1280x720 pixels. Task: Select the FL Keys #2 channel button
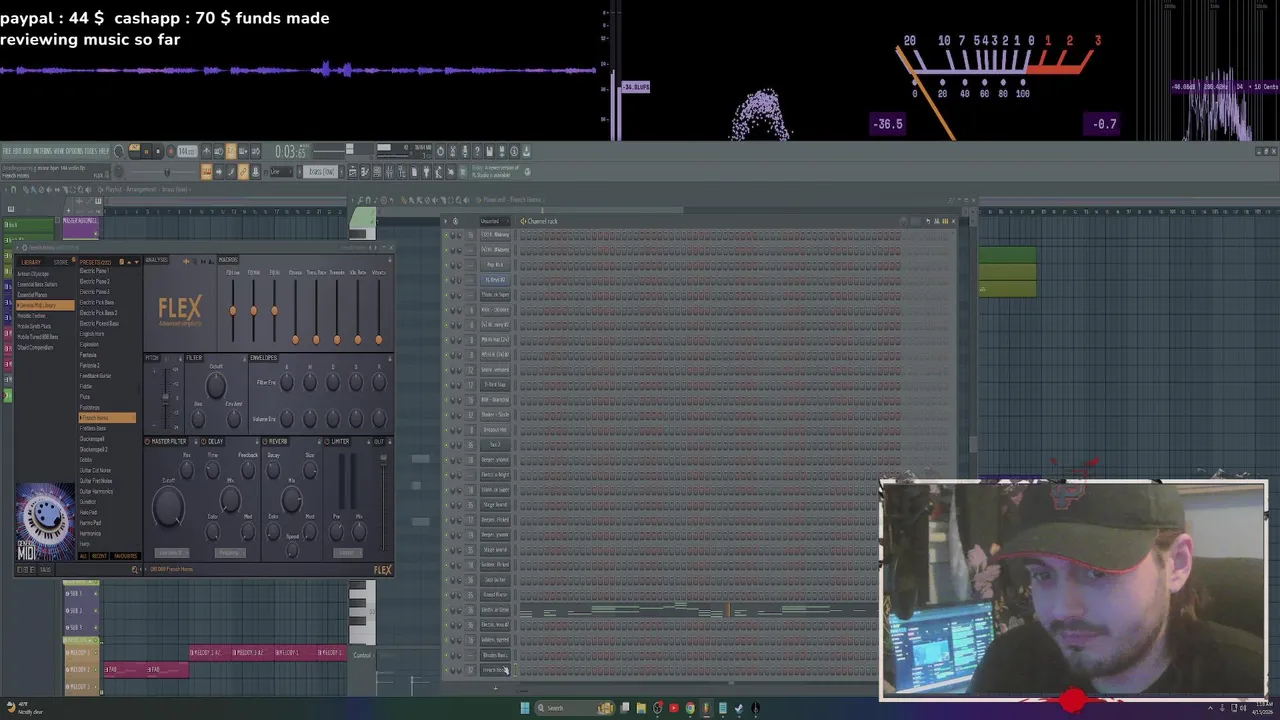tap(495, 279)
